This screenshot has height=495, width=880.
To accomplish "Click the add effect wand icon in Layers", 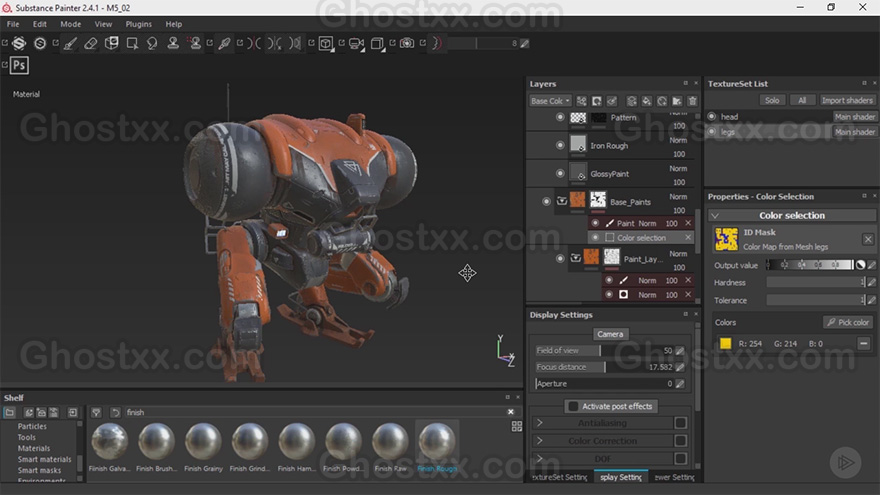I will pyautogui.click(x=581, y=101).
